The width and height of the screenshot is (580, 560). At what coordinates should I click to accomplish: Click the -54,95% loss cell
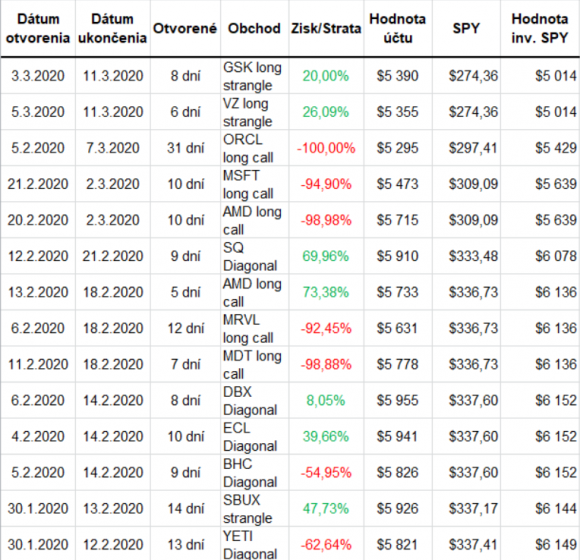[x=326, y=473]
